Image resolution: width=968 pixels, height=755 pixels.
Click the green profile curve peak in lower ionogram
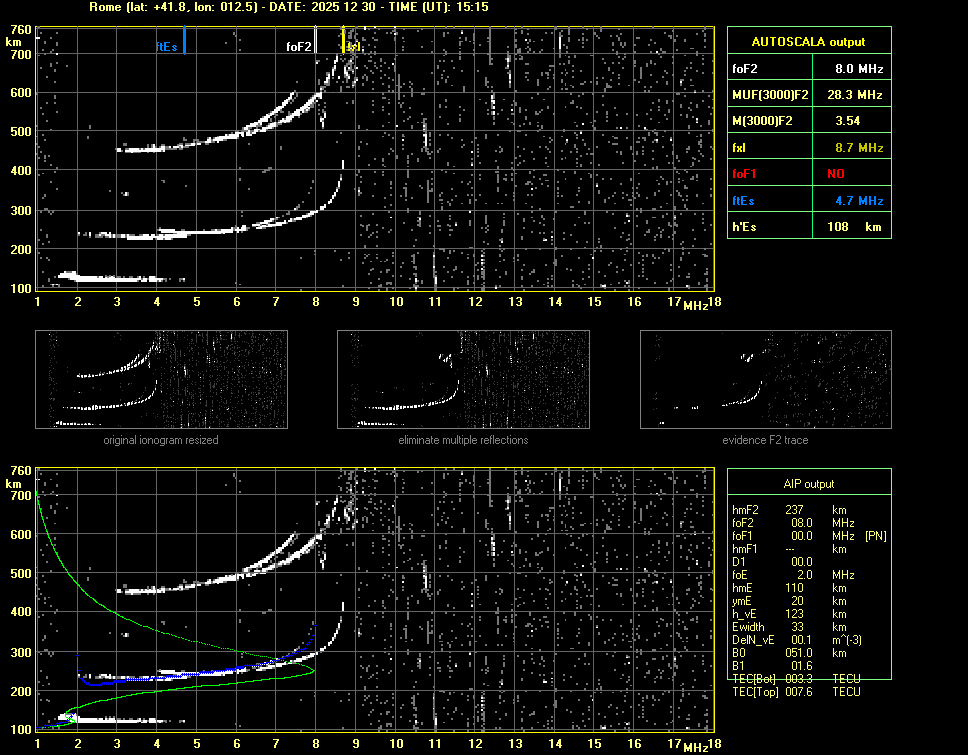[313, 670]
